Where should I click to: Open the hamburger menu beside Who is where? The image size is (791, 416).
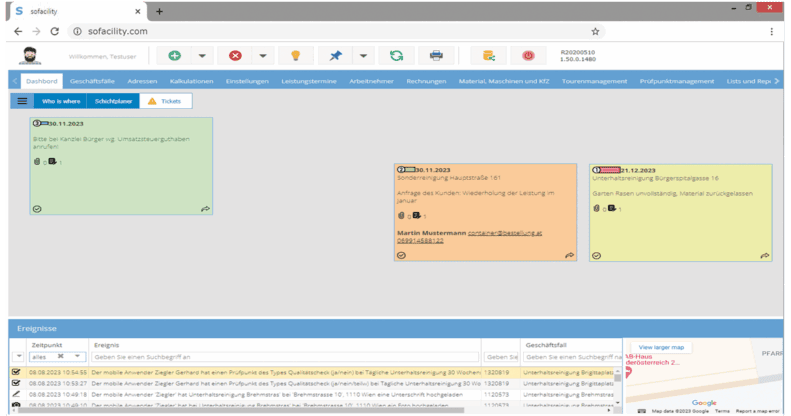pyautogui.click(x=22, y=101)
